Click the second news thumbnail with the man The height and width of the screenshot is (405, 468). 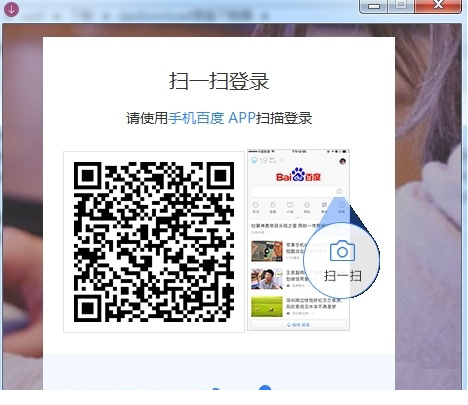267,279
